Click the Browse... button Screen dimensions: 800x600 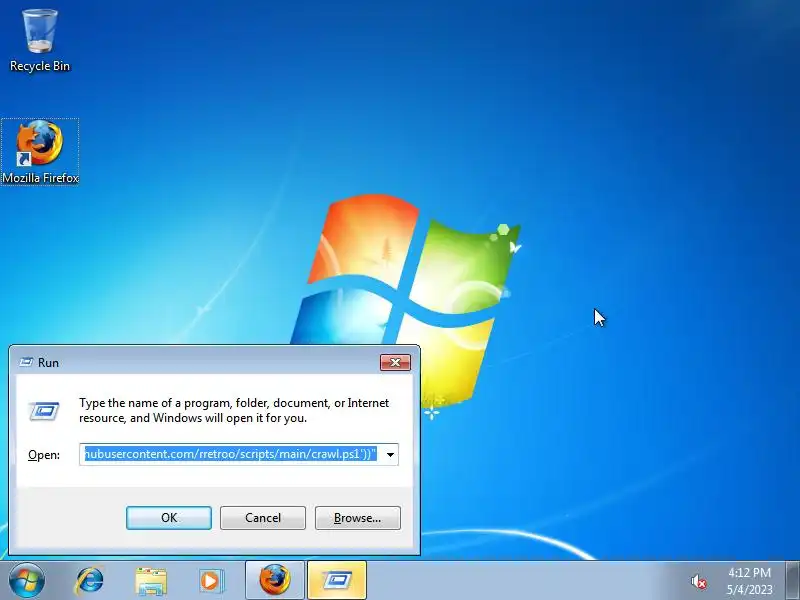(358, 518)
